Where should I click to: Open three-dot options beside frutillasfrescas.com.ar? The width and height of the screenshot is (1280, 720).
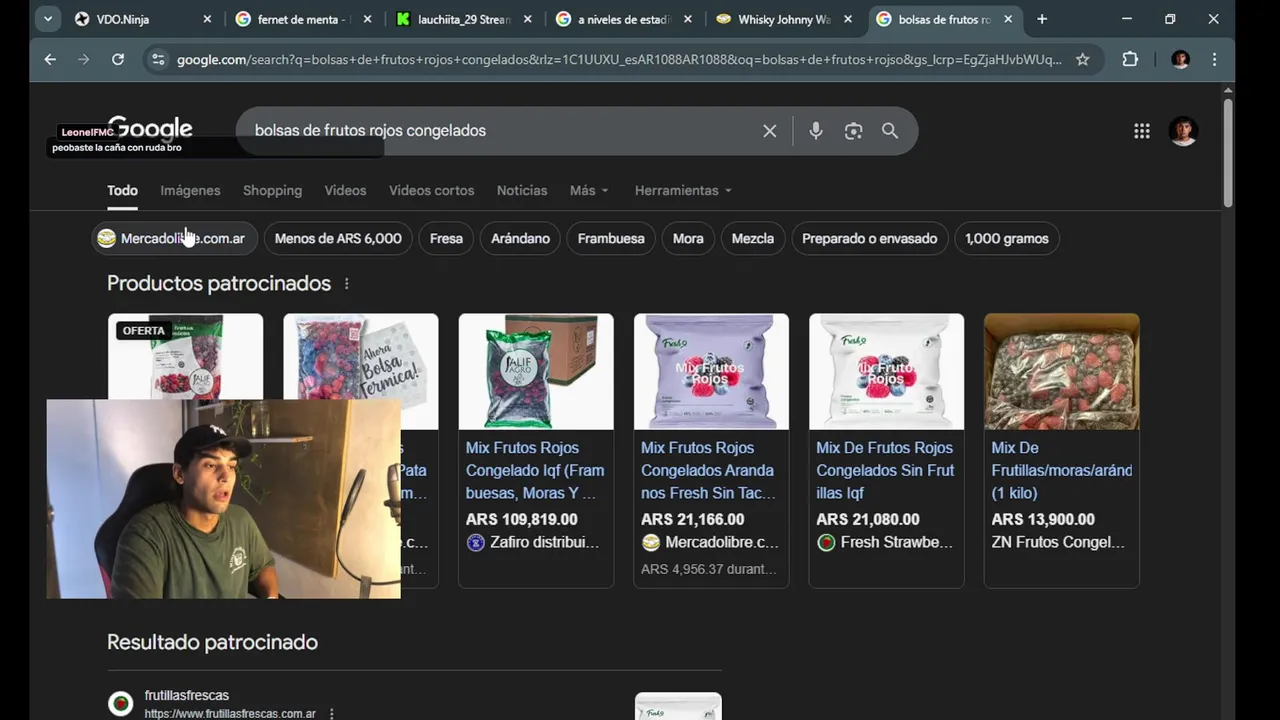click(332, 714)
